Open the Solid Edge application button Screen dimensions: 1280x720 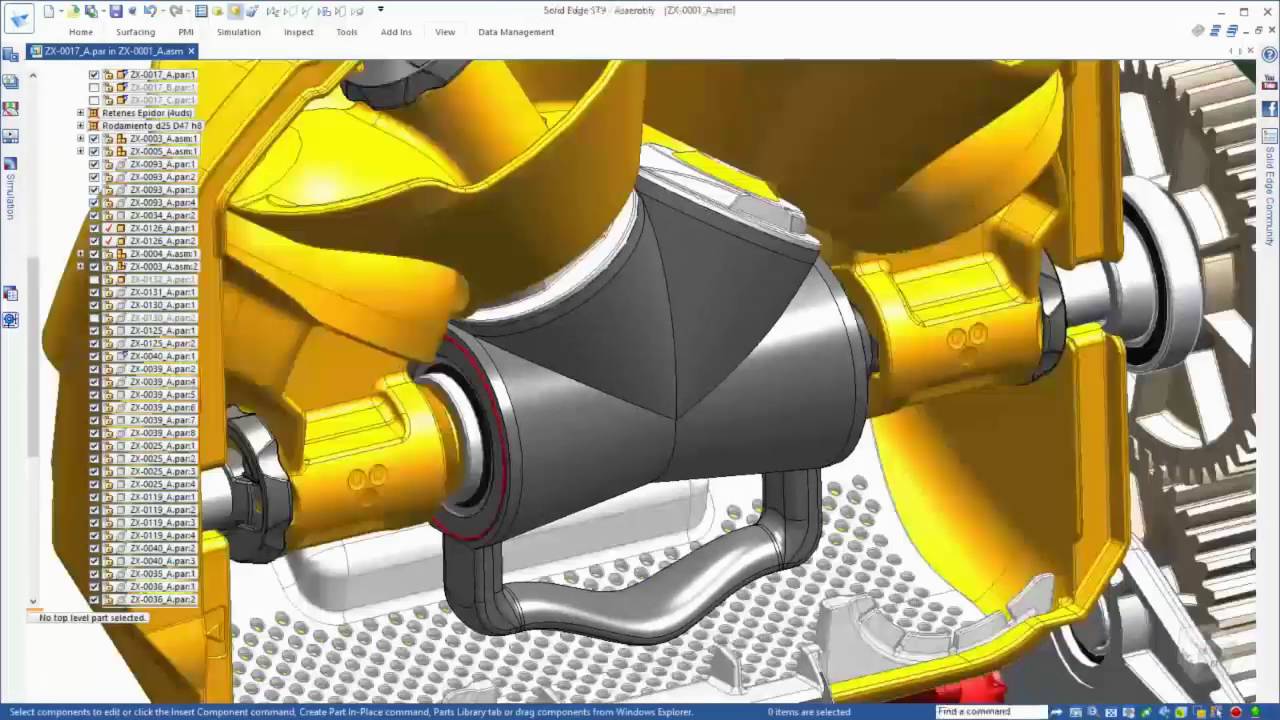[x=19, y=19]
